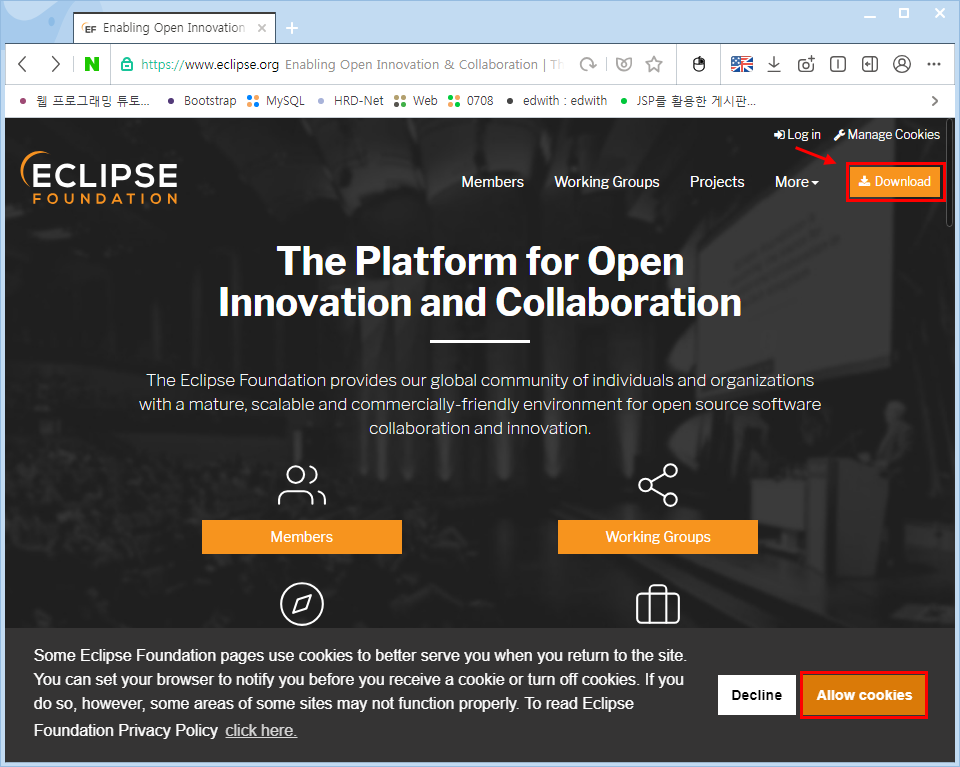Go back with the browser back arrow

point(23,64)
